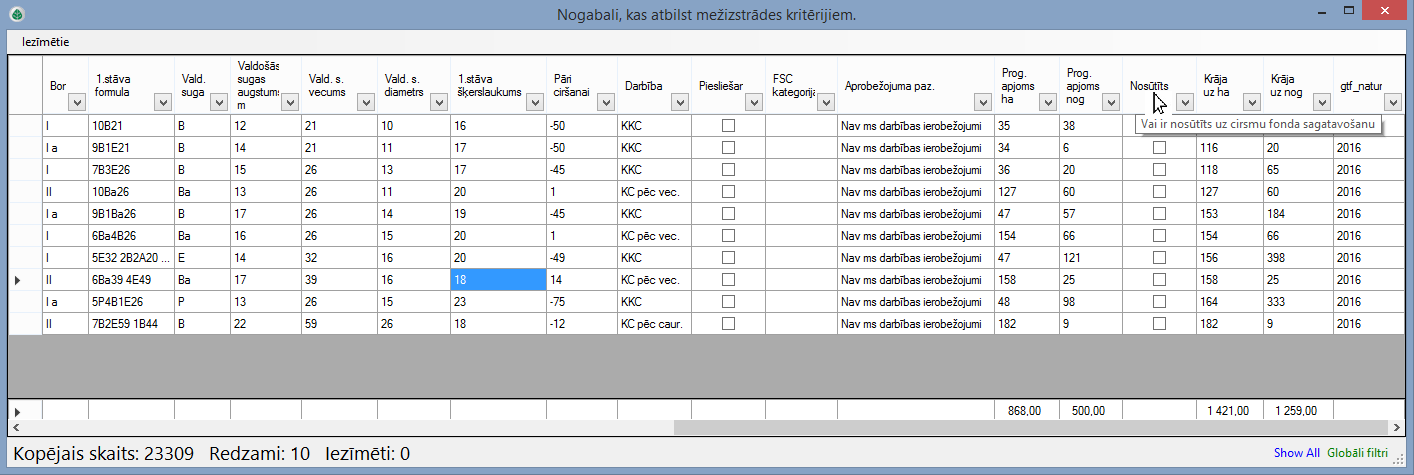The width and height of the screenshot is (1414, 475).
Task: Open the Prog. apjoms ha filter dropdown
Action: tap(1048, 102)
